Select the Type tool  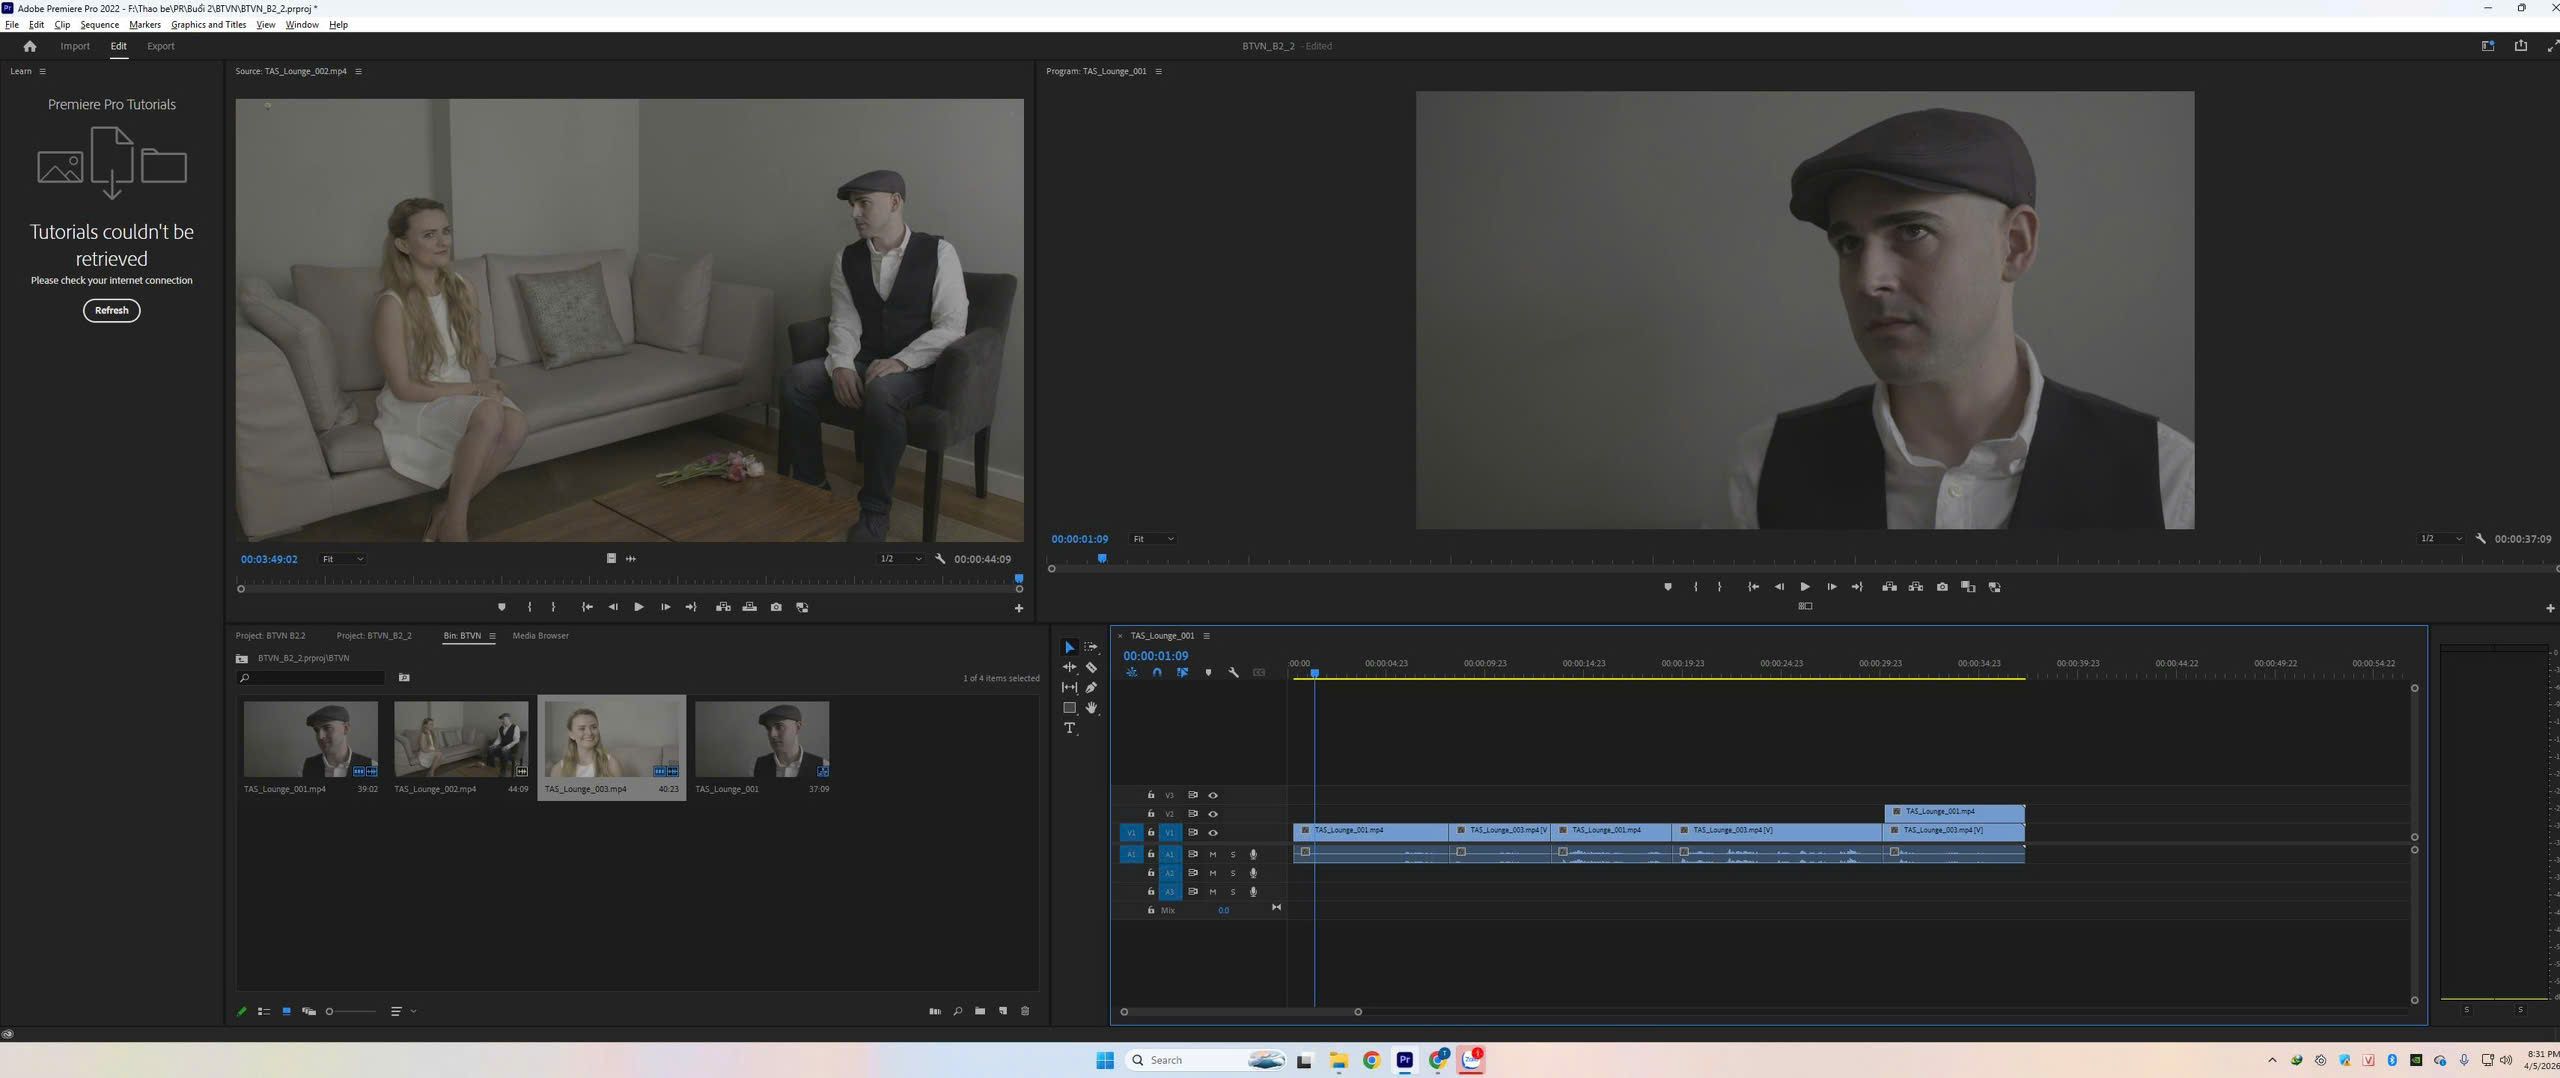pos(1069,728)
